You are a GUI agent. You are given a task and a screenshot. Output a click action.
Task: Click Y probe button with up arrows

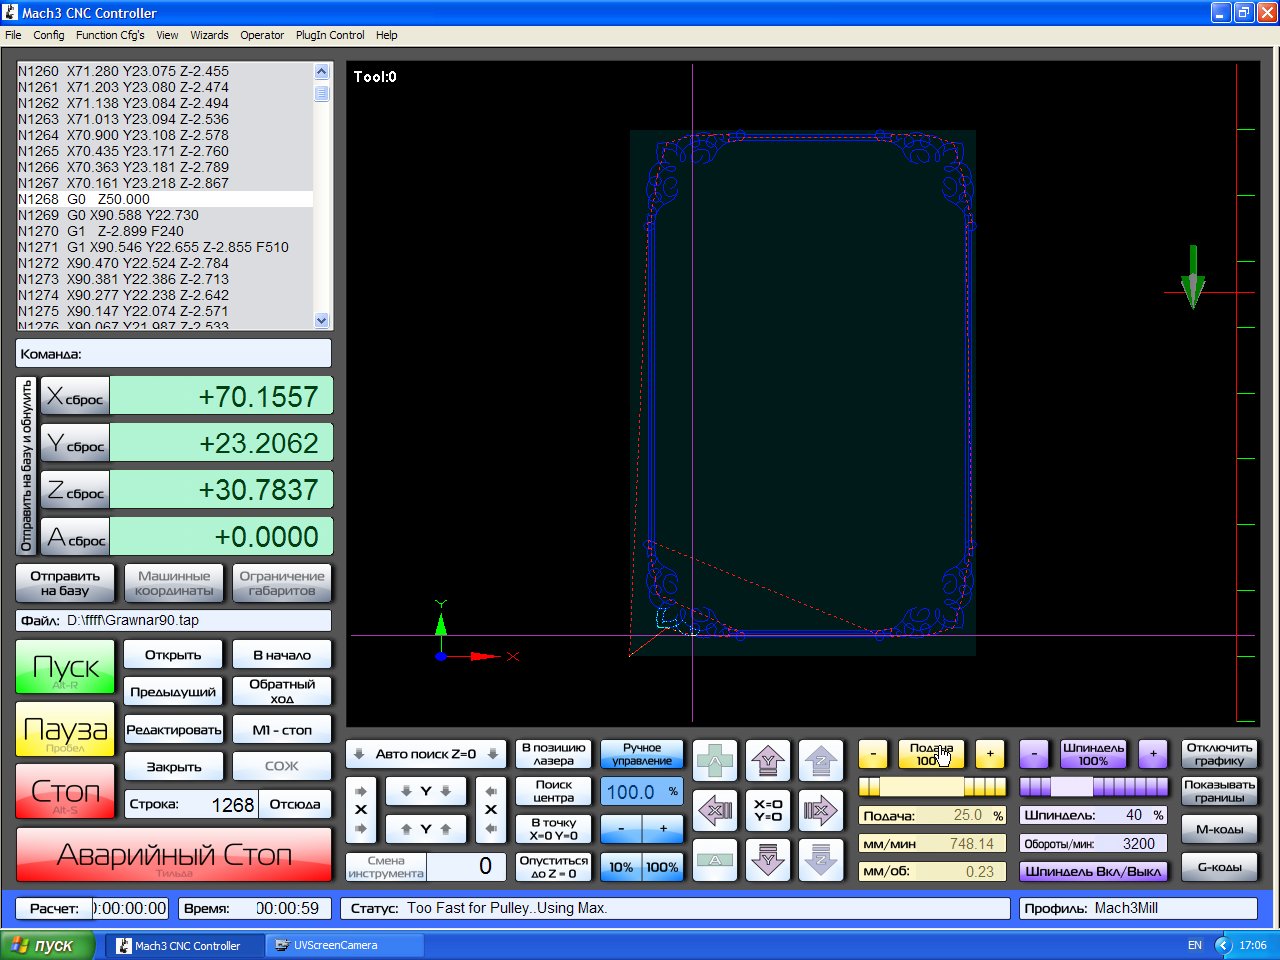[x=426, y=828]
